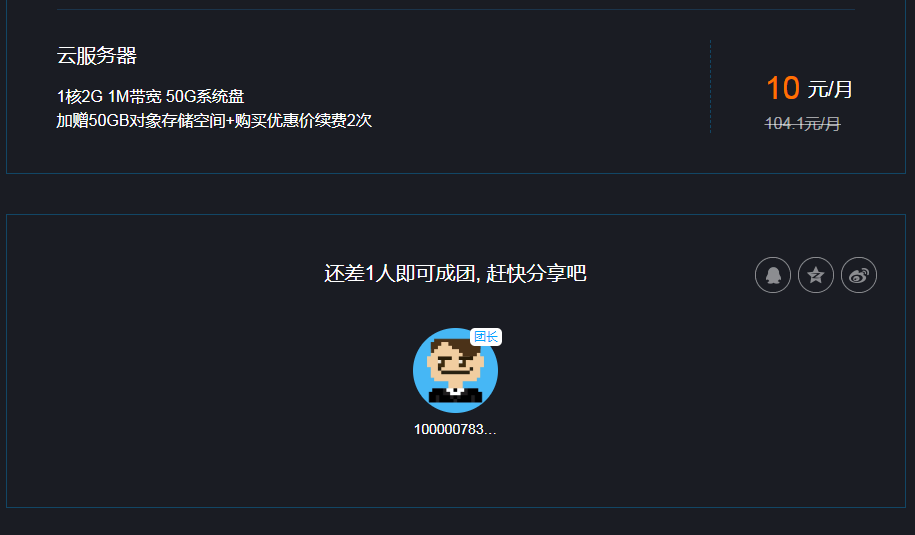The width and height of the screenshot is (915, 535).
Task: Select the username 100000783... below the avatar
Action: pyautogui.click(x=455, y=429)
